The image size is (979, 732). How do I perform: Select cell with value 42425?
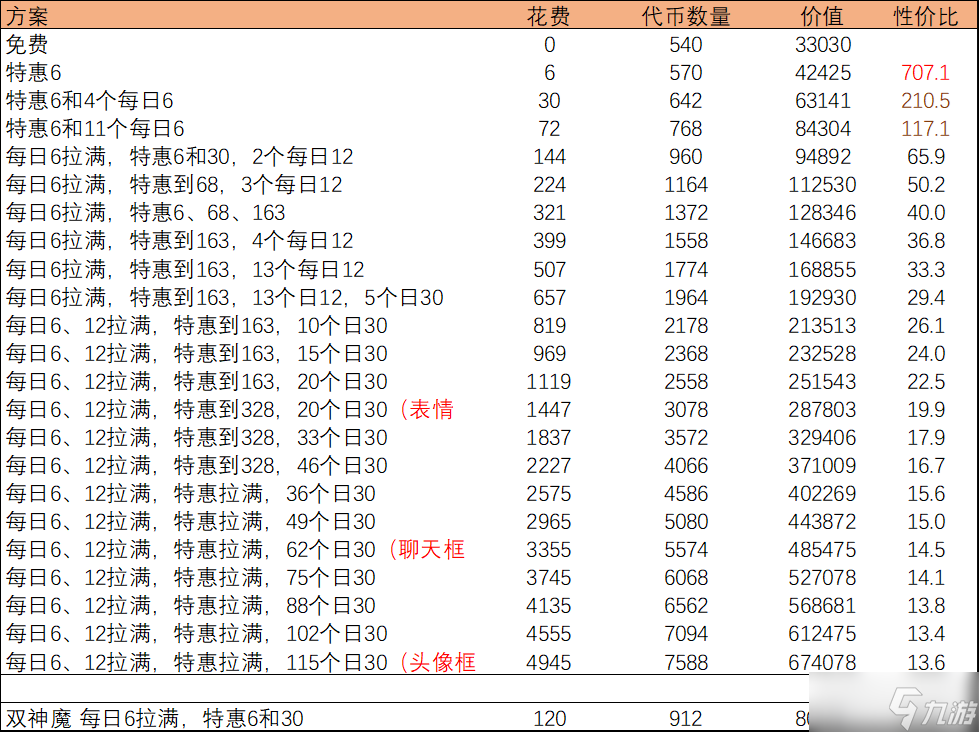pyautogui.click(x=823, y=72)
